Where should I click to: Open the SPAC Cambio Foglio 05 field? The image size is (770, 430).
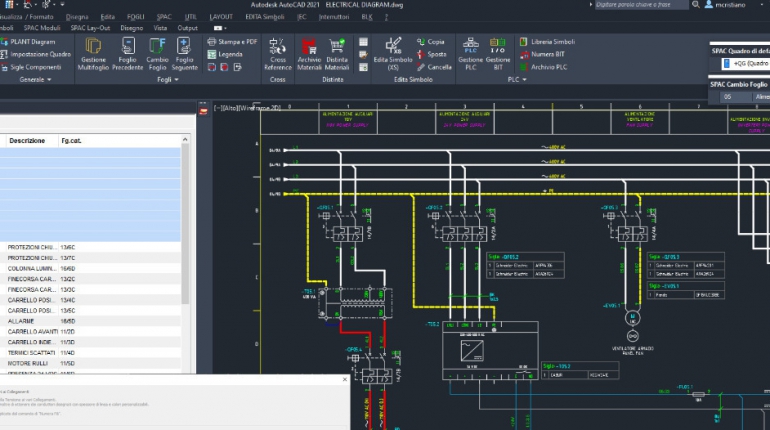(x=736, y=97)
